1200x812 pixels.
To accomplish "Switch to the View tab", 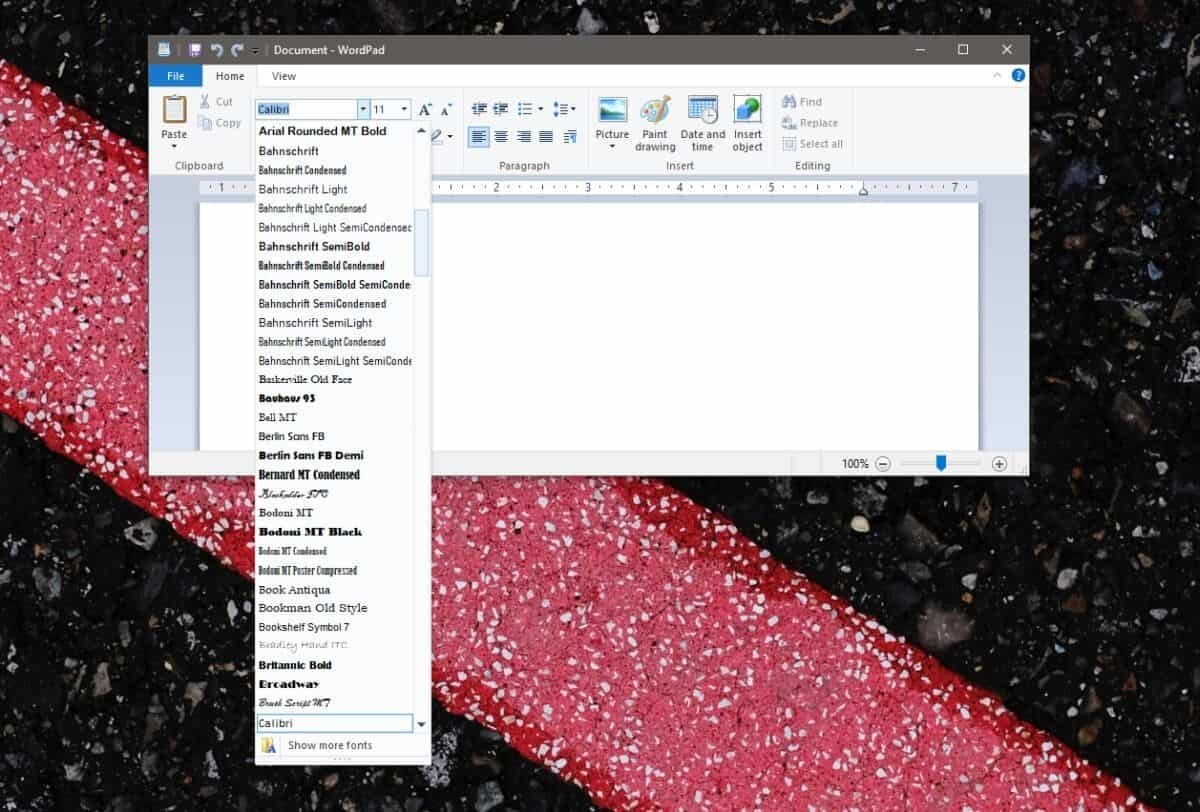I will point(283,75).
